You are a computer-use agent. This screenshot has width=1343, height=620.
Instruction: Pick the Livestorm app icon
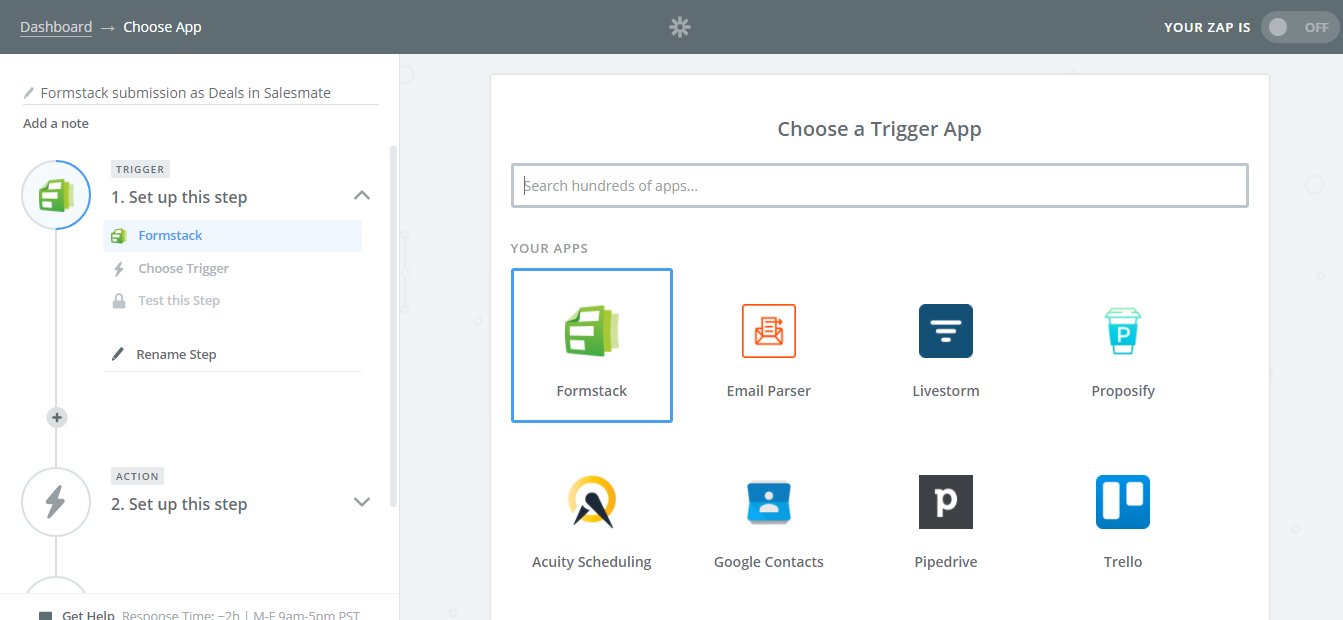click(x=946, y=331)
